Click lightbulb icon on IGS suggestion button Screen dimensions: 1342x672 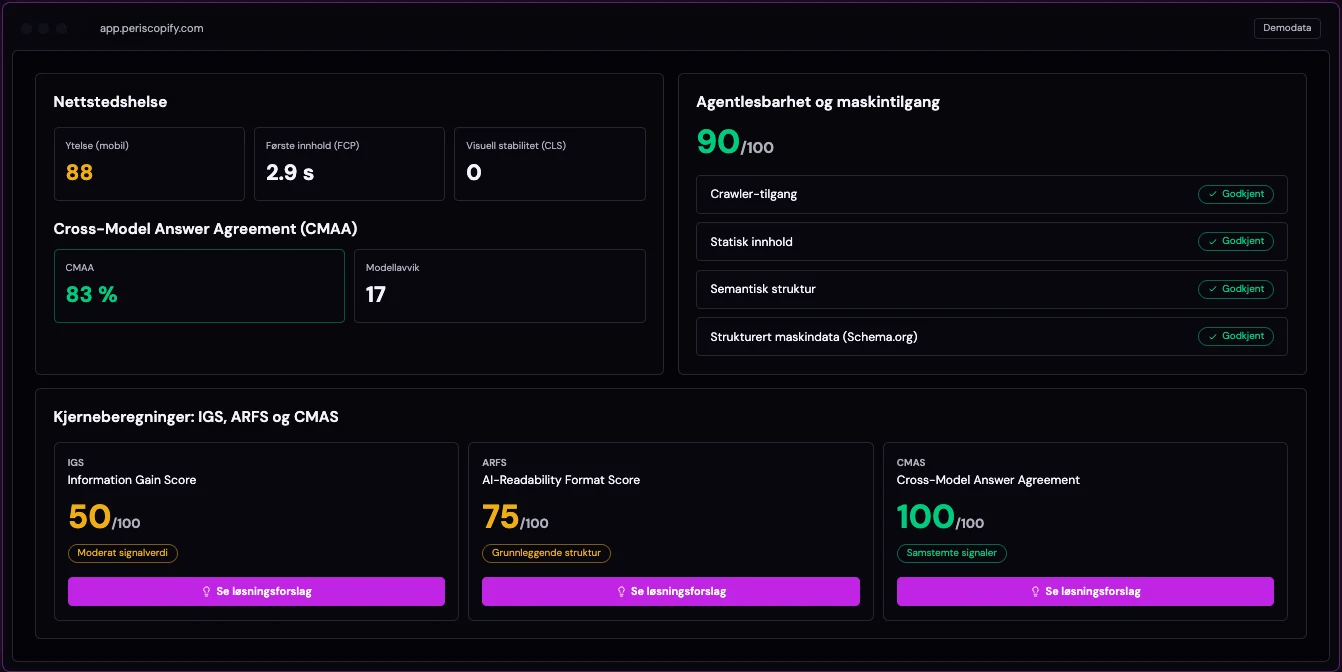tap(206, 592)
